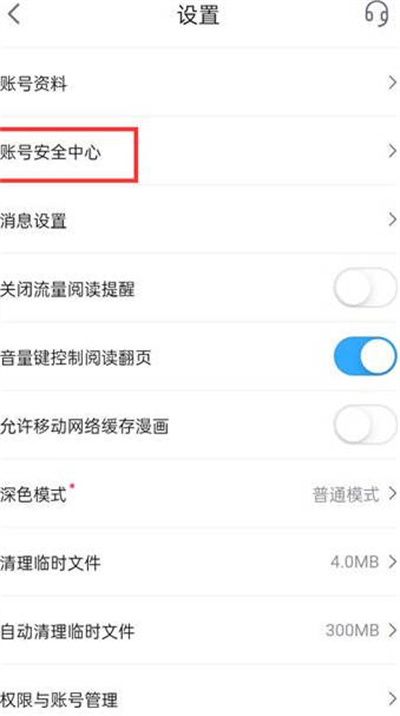This screenshot has width=400, height=716.
Task: Expand 普通模式 option for dark mode
Action: click(x=354, y=494)
